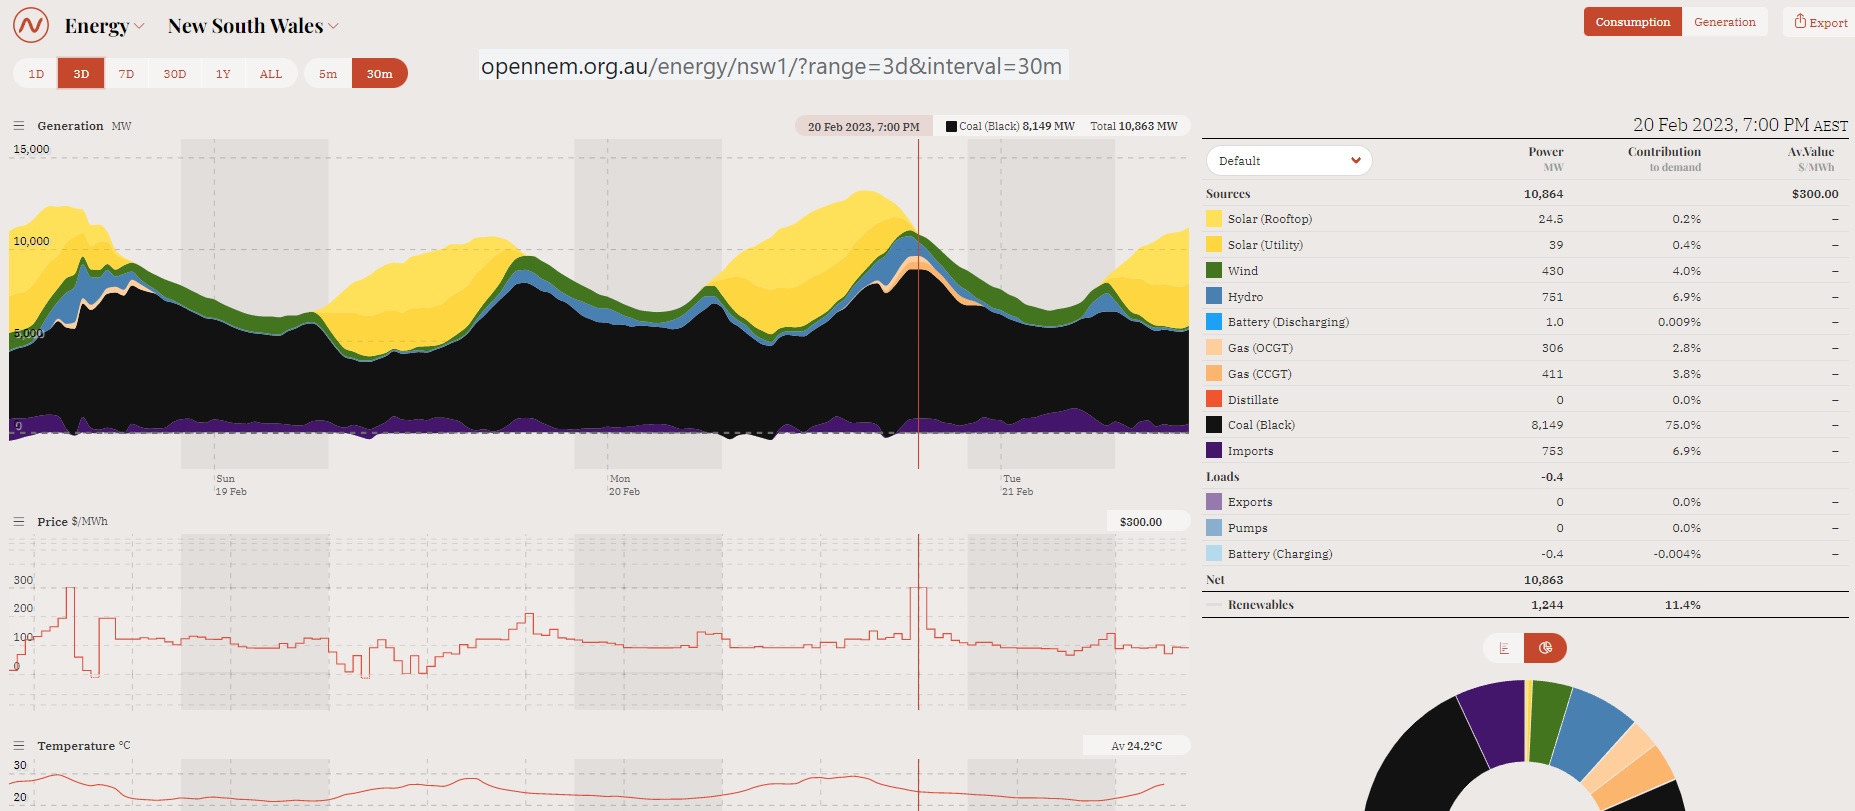Click the Total 10,863 MW readout
This screenshot has width=1855, height=811.
1134,127
